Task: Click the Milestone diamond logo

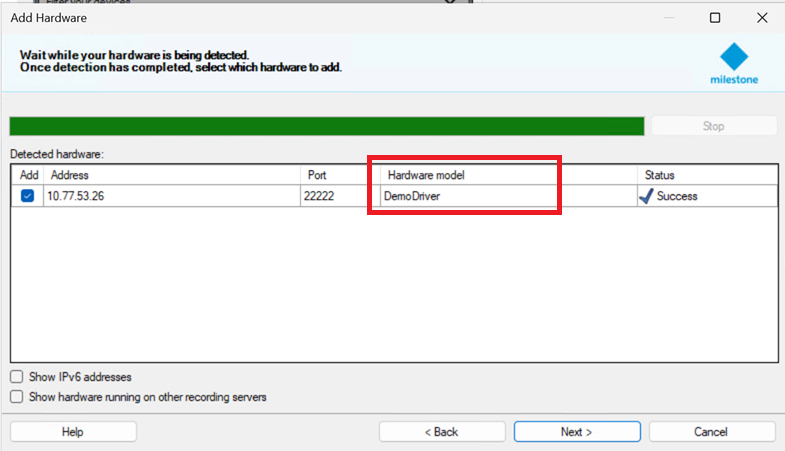Action: pos(734,57)
